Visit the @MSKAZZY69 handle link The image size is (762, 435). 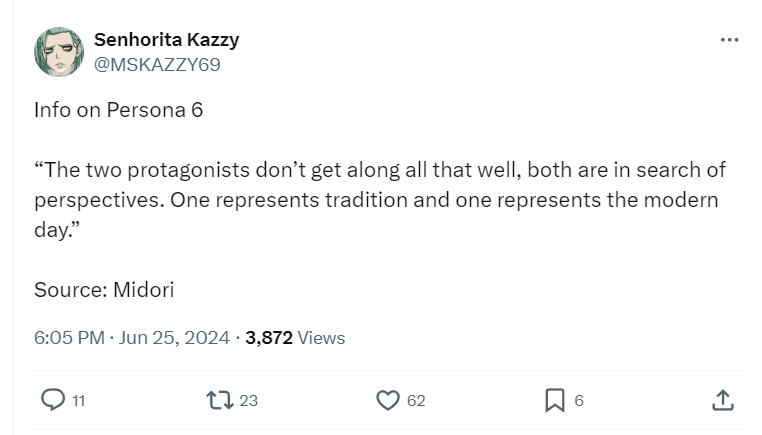pos(157,65)
